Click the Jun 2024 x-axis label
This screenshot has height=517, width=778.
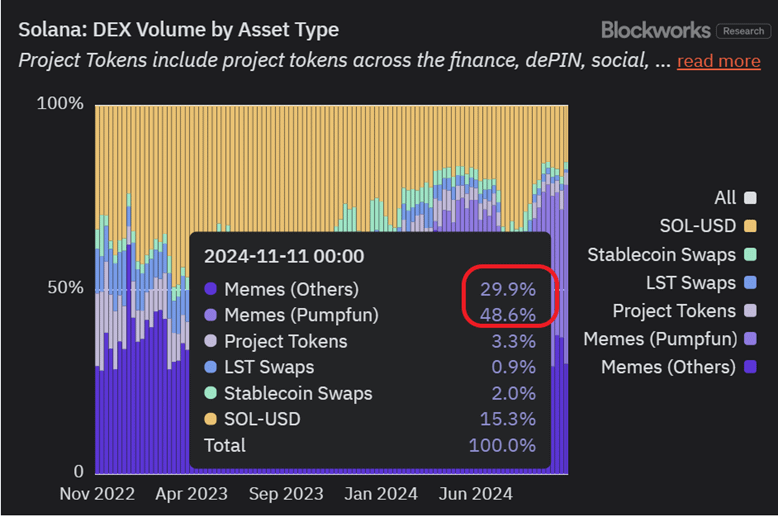478,494
